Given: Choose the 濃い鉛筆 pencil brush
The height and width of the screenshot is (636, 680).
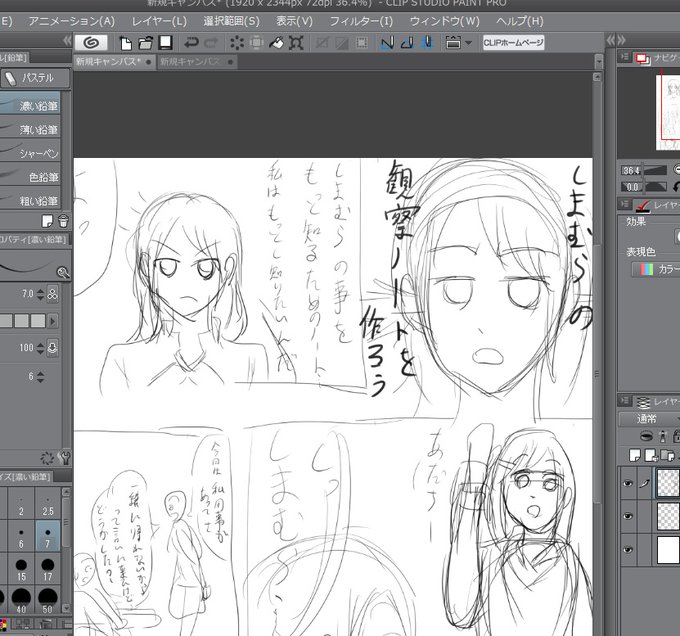Looking at the screenshot, I should coord(30,104).
